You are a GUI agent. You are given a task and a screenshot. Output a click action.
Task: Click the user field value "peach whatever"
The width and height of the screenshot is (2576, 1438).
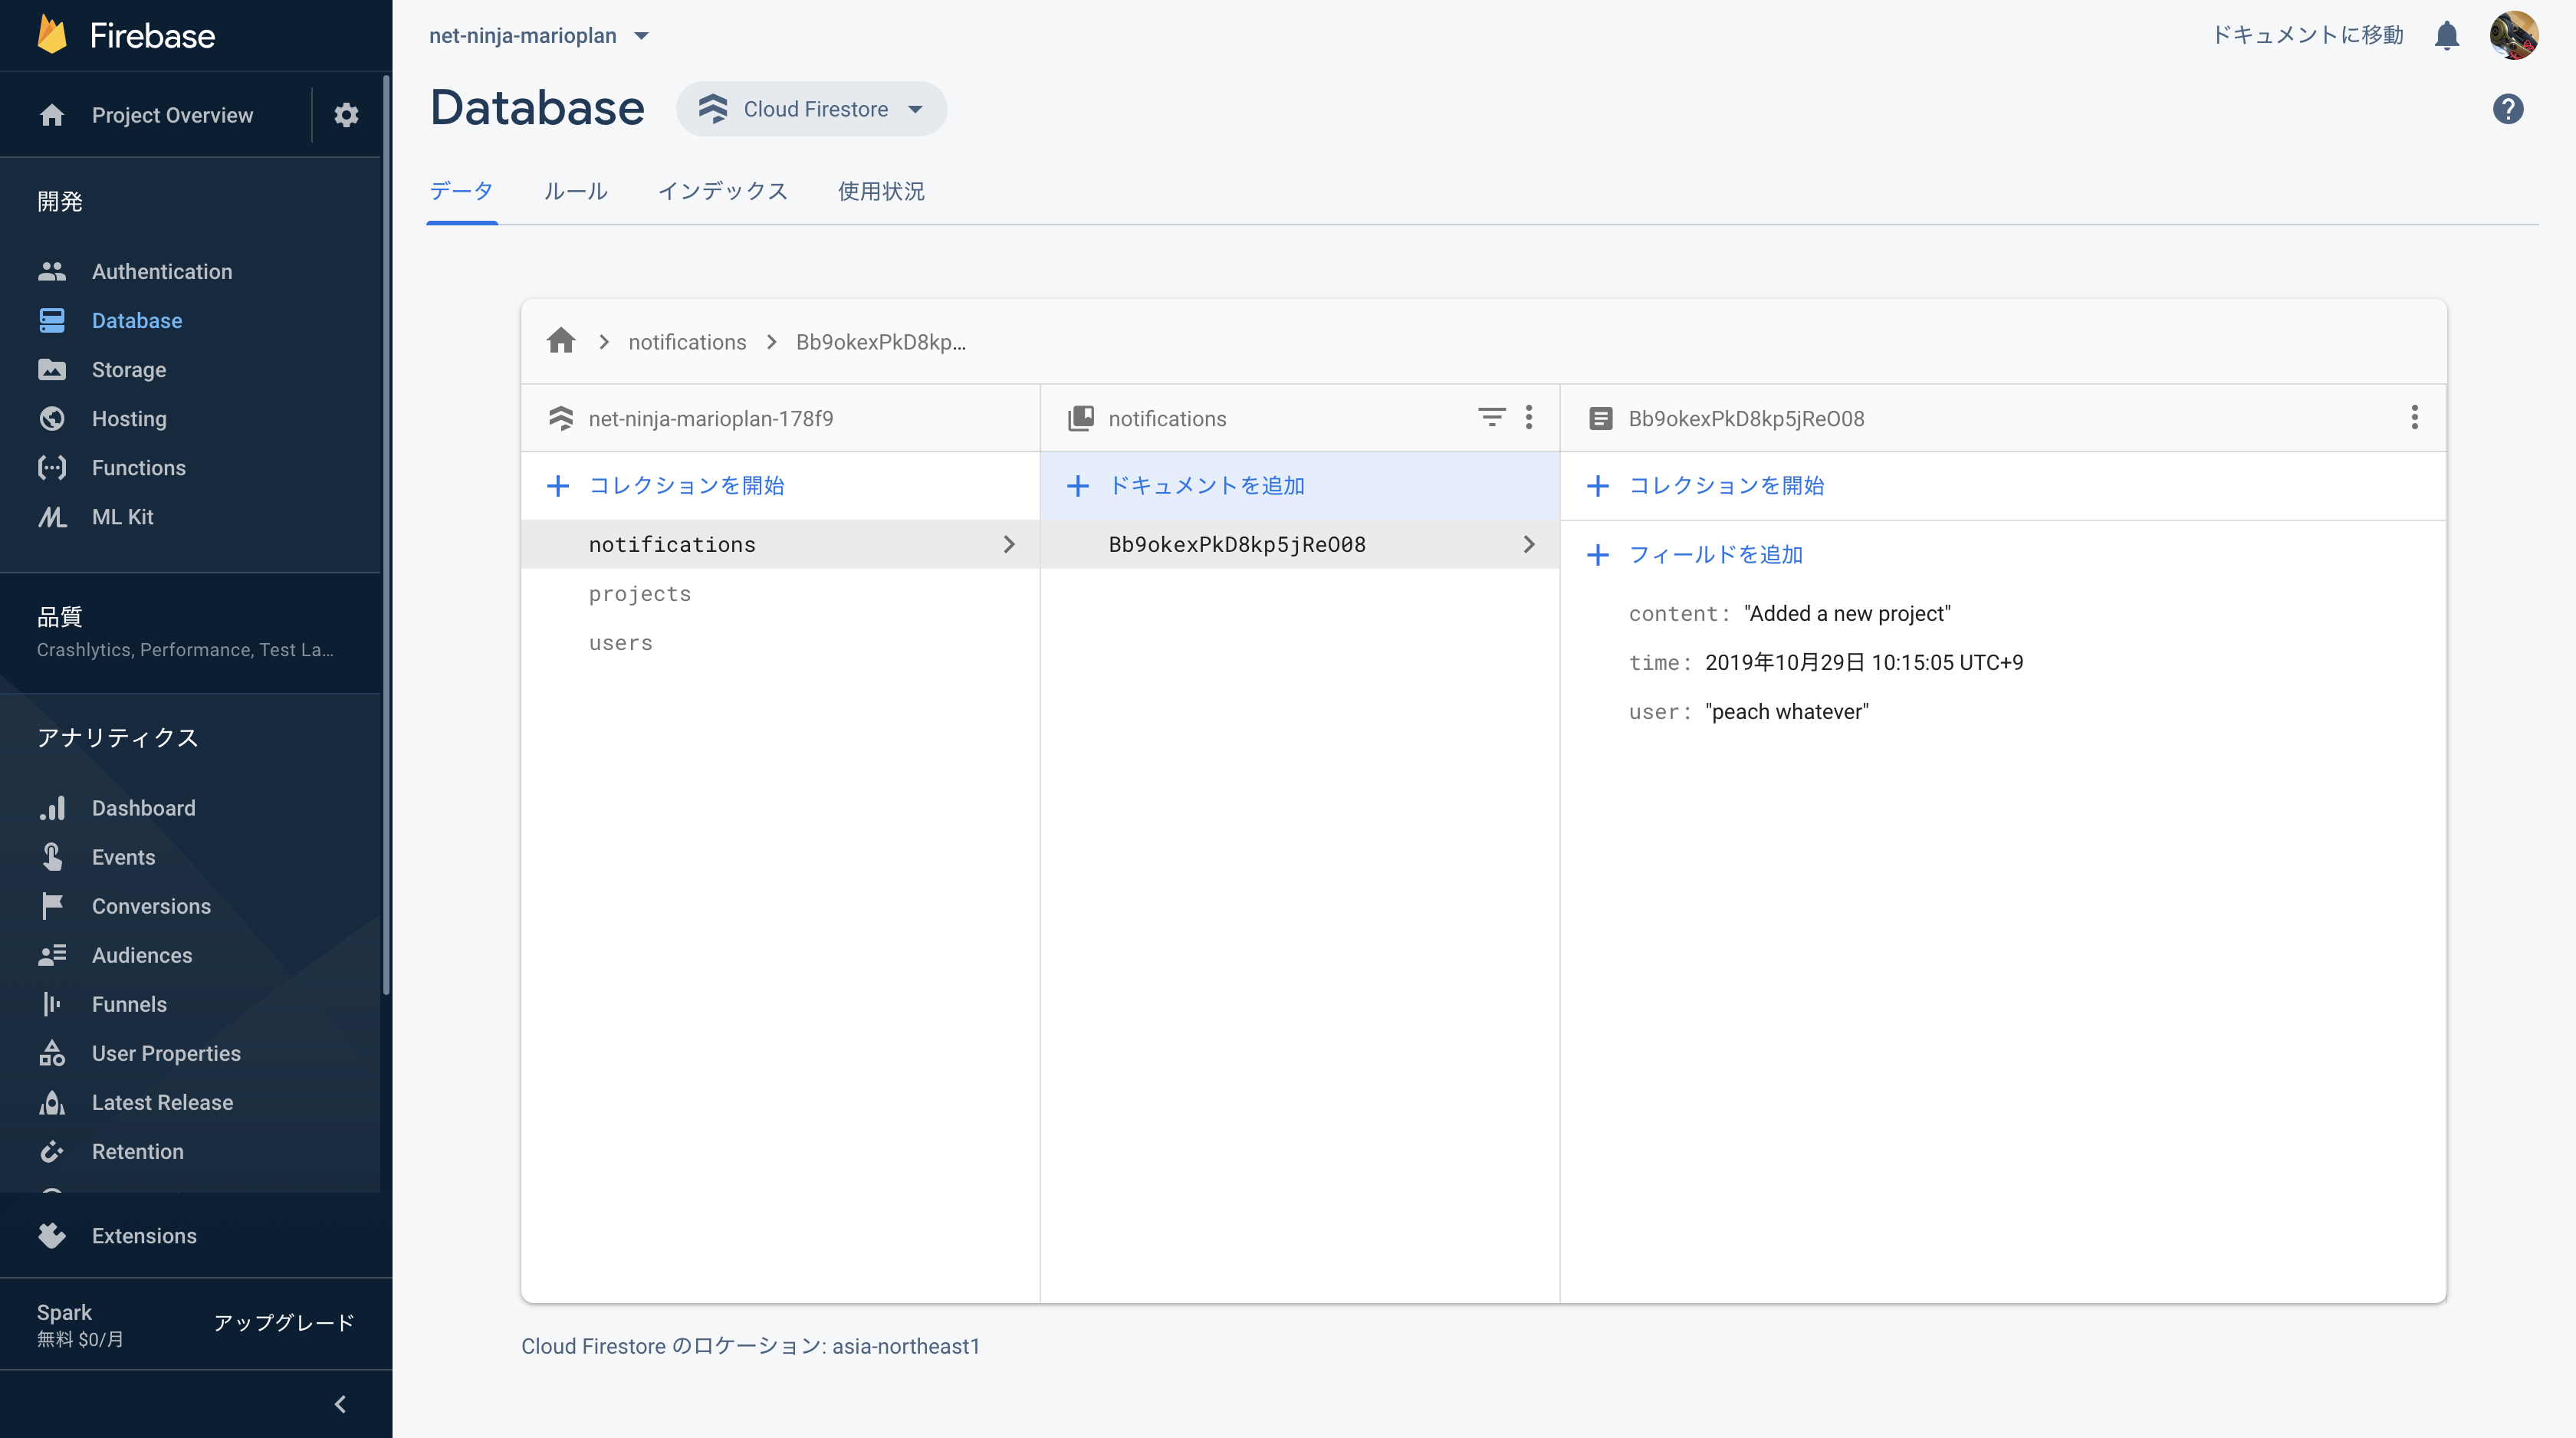(1787, 711)
